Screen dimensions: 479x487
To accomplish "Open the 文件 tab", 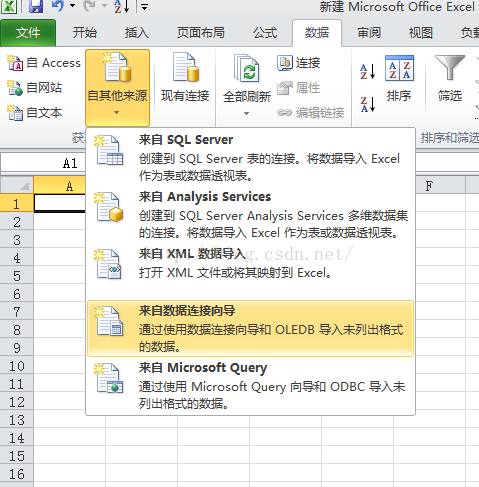I will pos(28,33).
